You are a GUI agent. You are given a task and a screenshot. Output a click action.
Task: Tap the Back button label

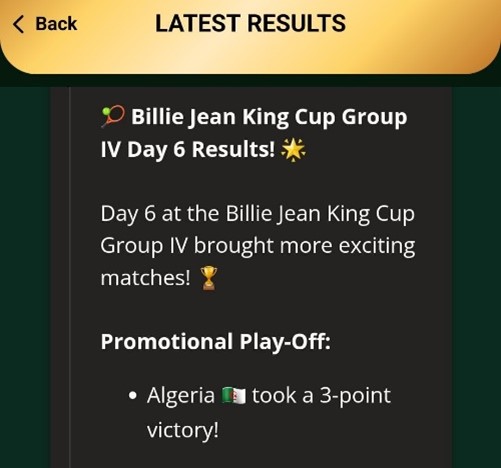coord(56,24)
